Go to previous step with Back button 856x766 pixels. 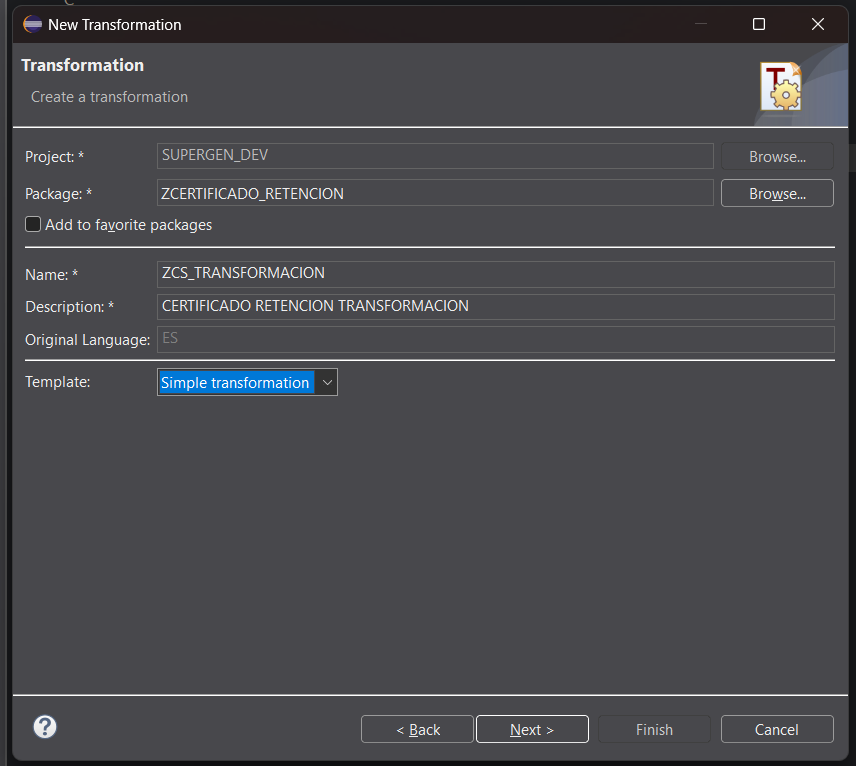click(417, 729)
